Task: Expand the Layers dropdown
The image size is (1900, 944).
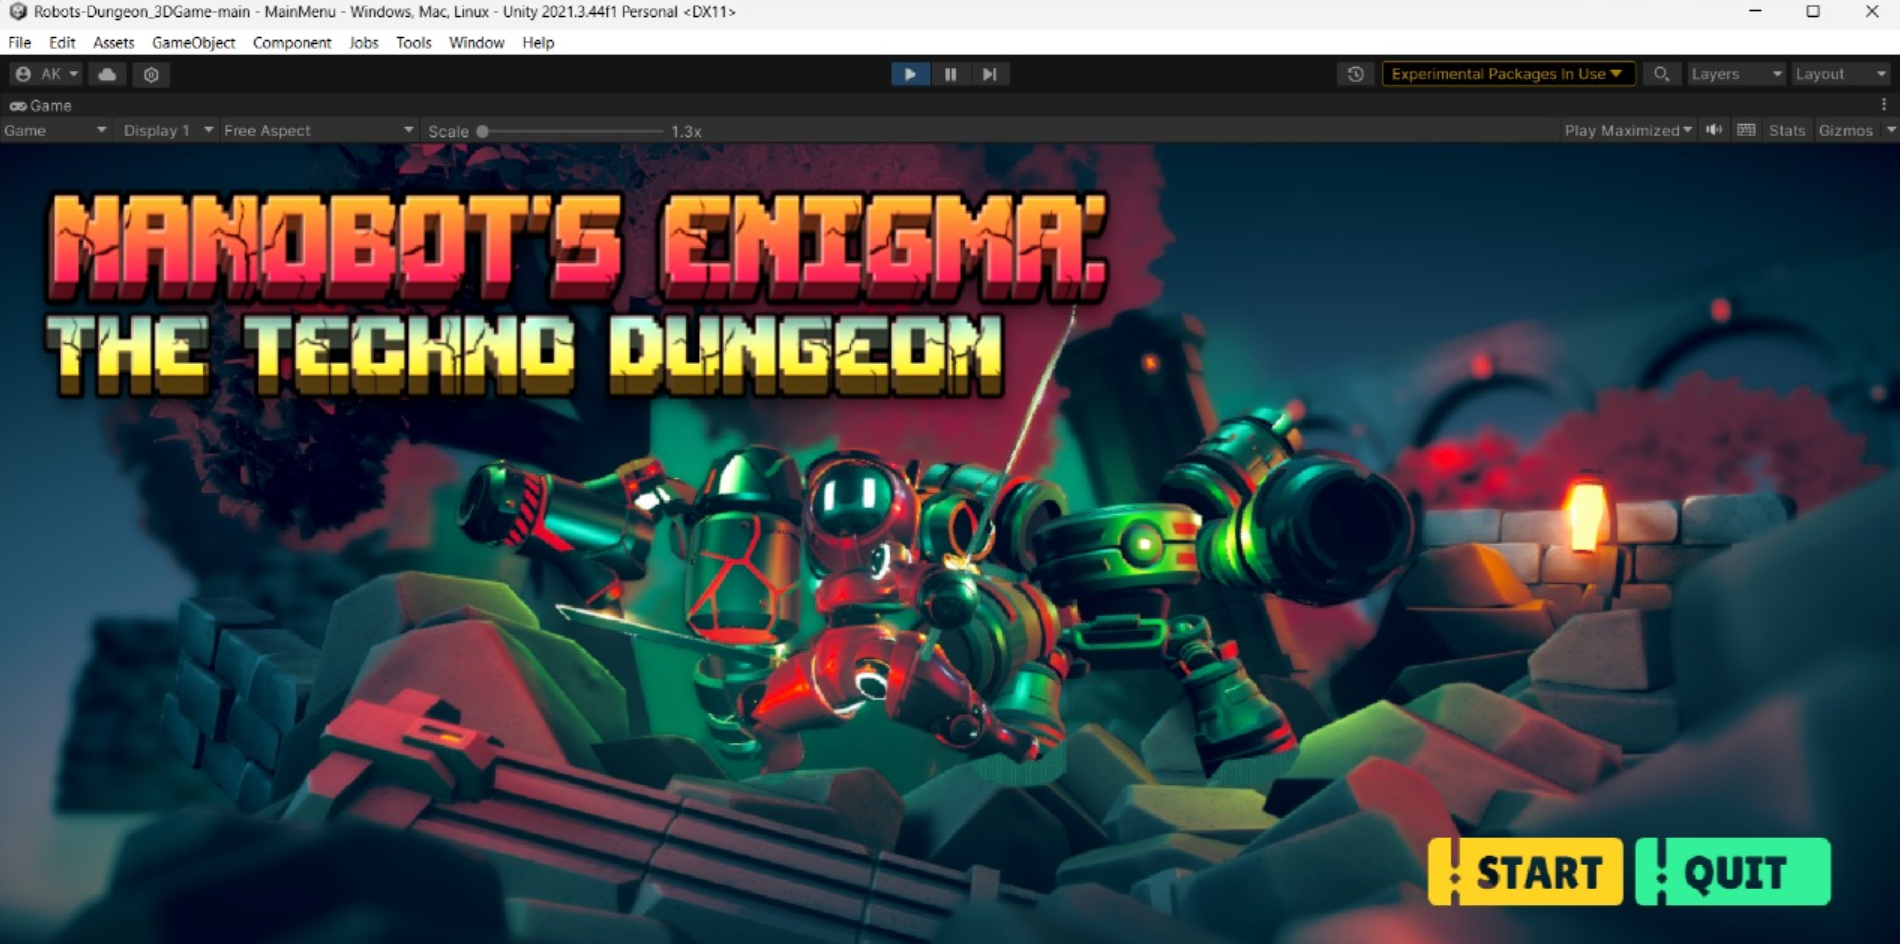Action: [x=1736, y=74]
